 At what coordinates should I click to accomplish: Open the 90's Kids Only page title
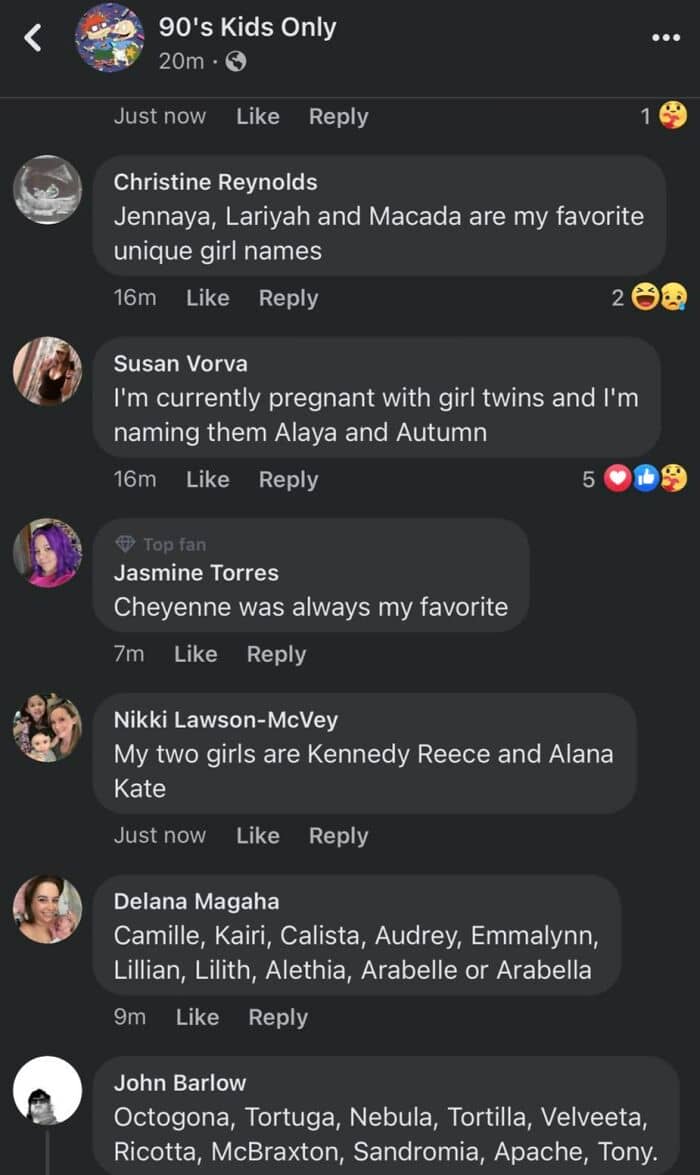(247, 27)
